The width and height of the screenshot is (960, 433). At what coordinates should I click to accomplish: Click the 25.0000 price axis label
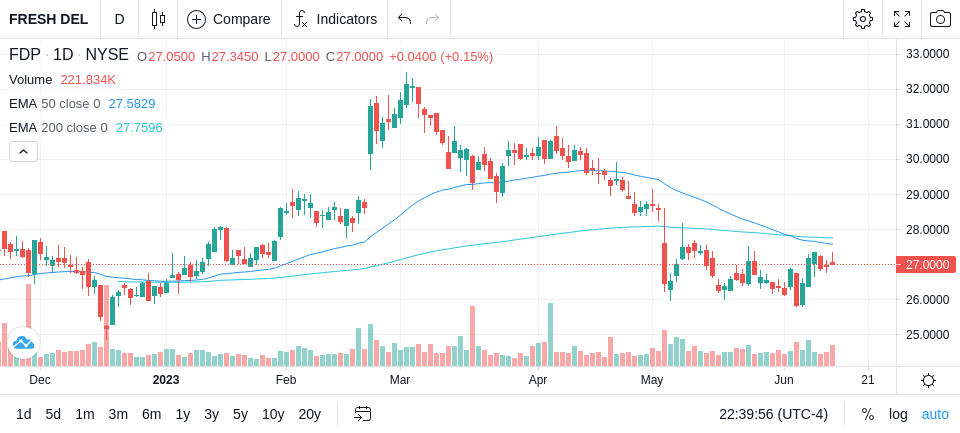(928, 335)
